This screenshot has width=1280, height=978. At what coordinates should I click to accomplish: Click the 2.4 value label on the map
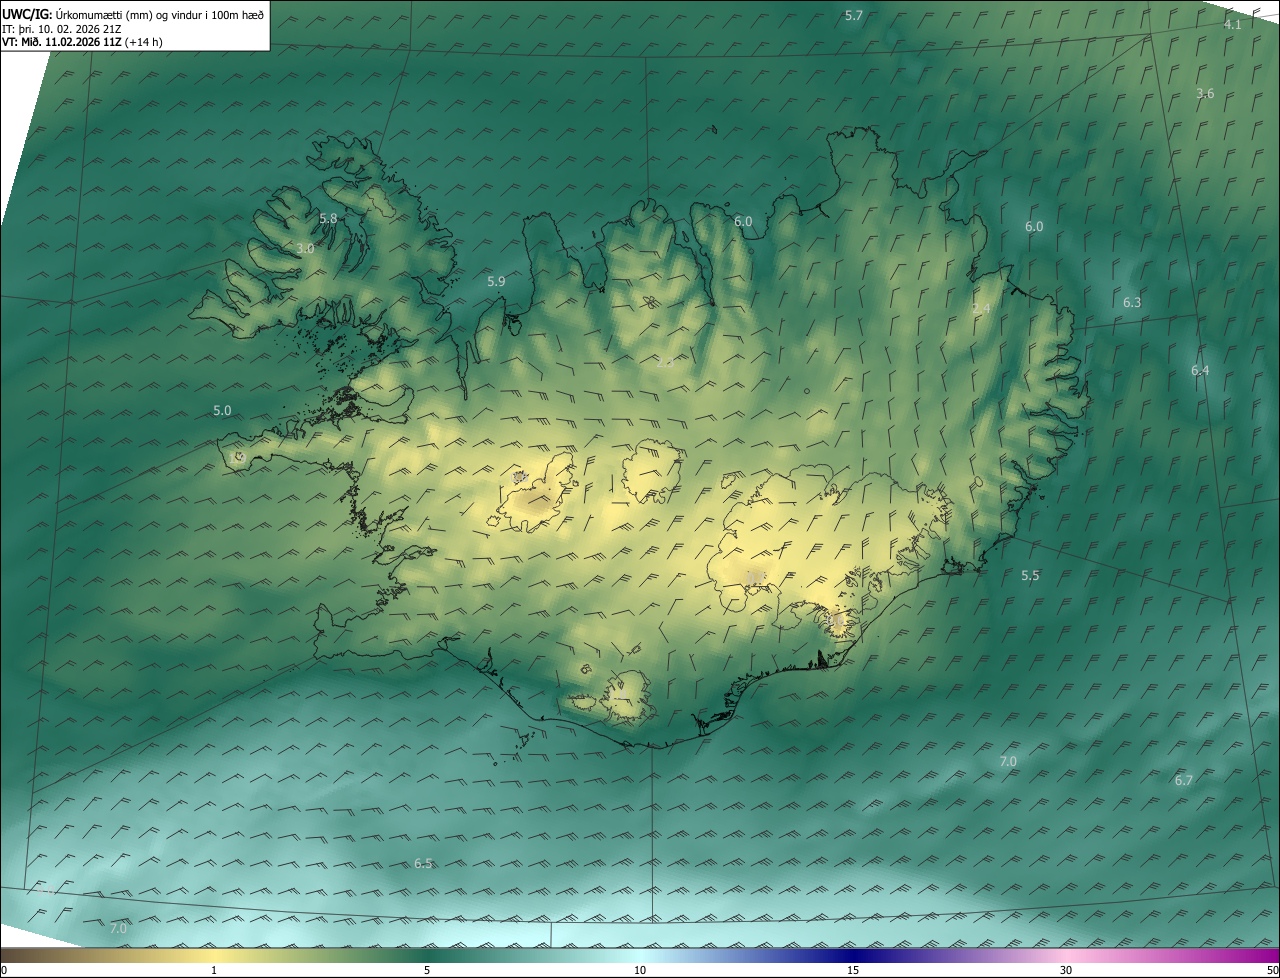pos(981,309)
